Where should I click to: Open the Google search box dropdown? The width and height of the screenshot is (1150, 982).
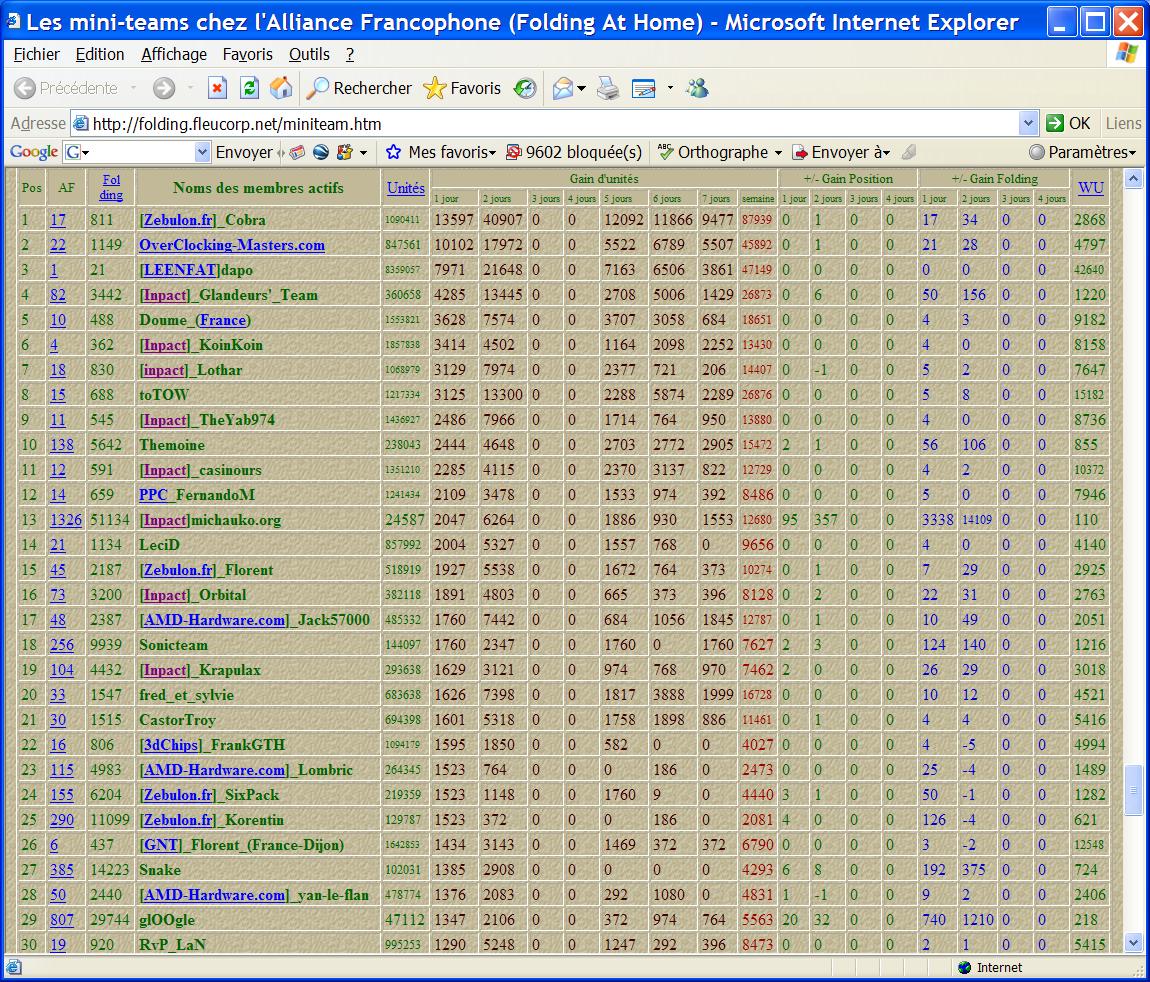[201, 152]
